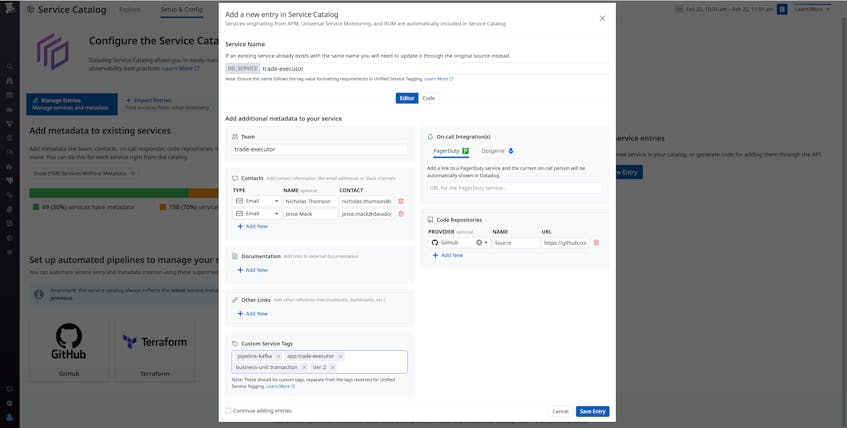Screen dimensions: 847x428
Task: Open the Learn More dropdown in the header
Action: [812, 9]
